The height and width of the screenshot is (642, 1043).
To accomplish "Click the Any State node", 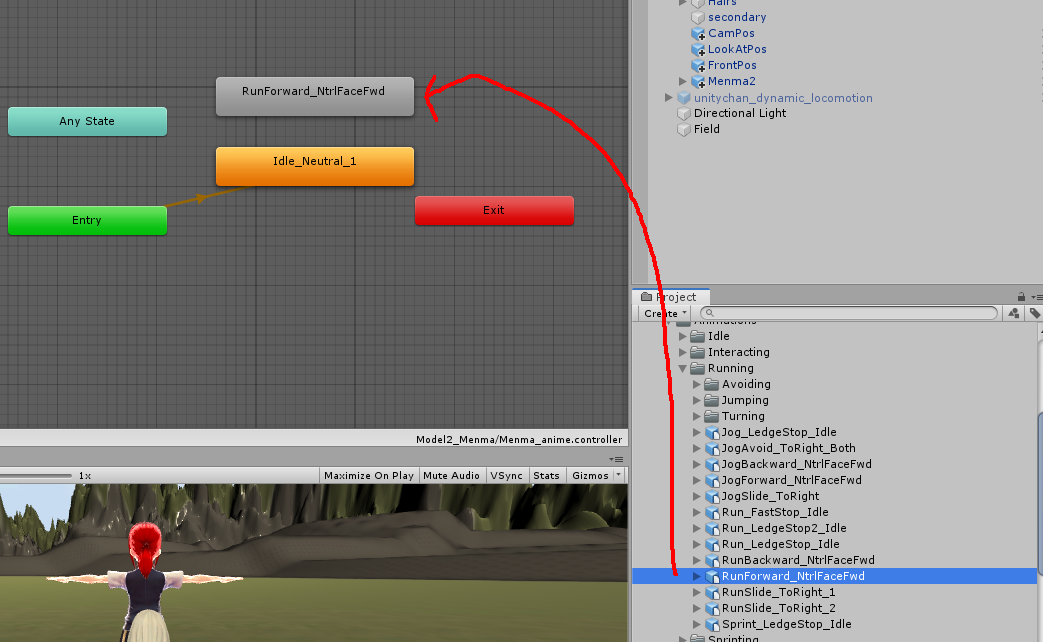I will 87,121.
